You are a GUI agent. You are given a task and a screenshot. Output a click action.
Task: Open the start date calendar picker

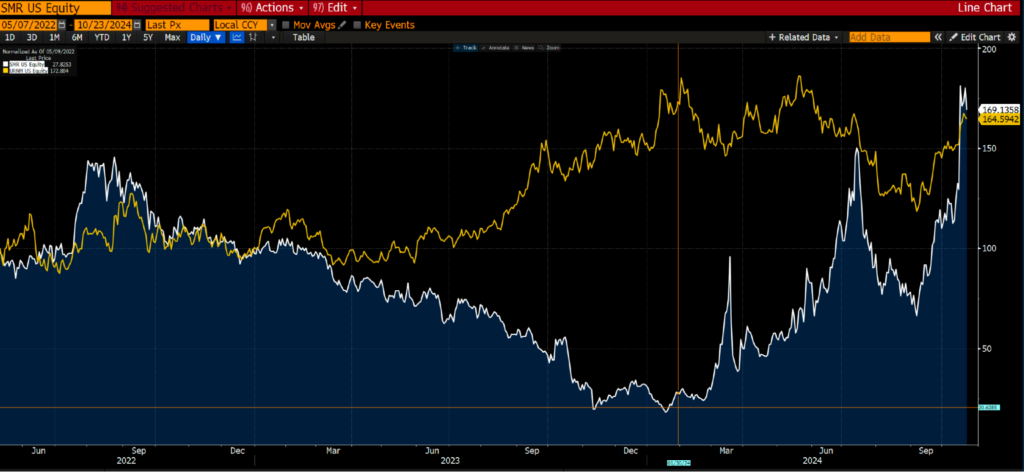click(x=63, y=24)
